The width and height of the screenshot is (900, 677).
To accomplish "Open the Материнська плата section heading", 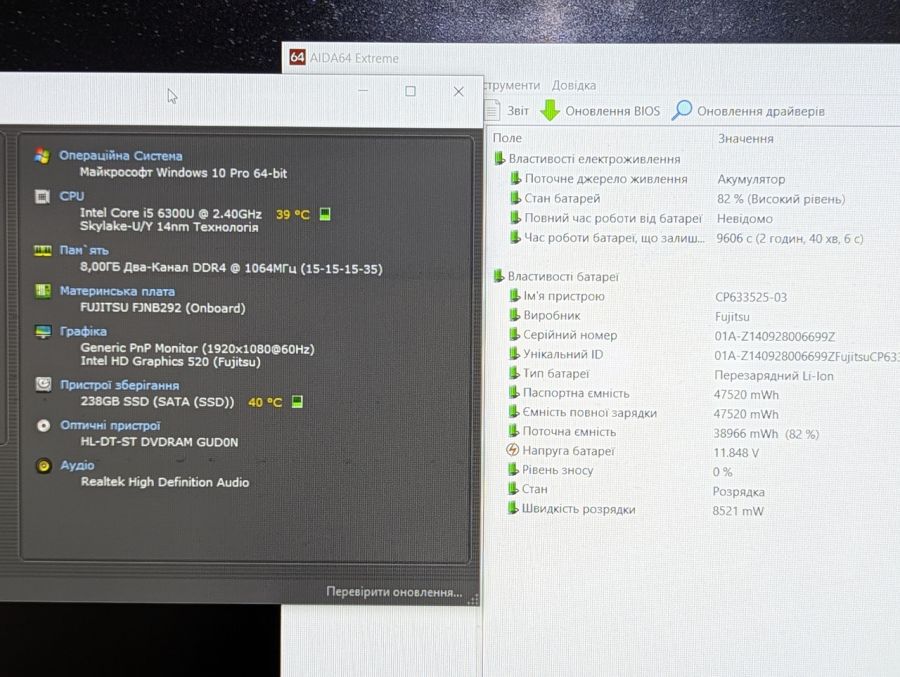I will 117,291.
